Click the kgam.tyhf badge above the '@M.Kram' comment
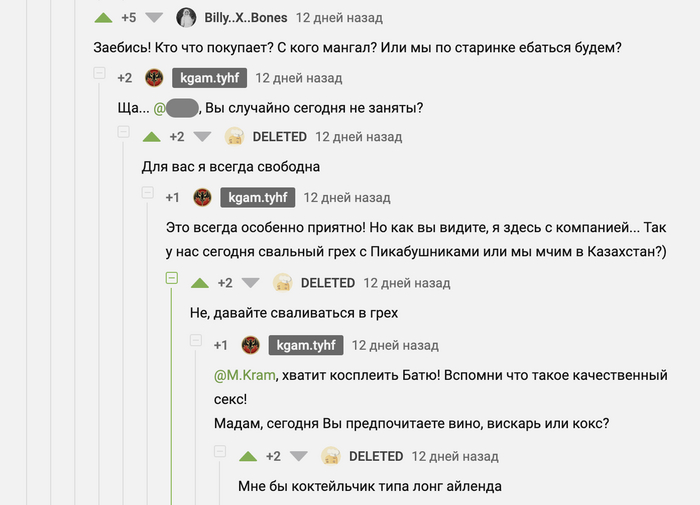 tap(306, 345)
